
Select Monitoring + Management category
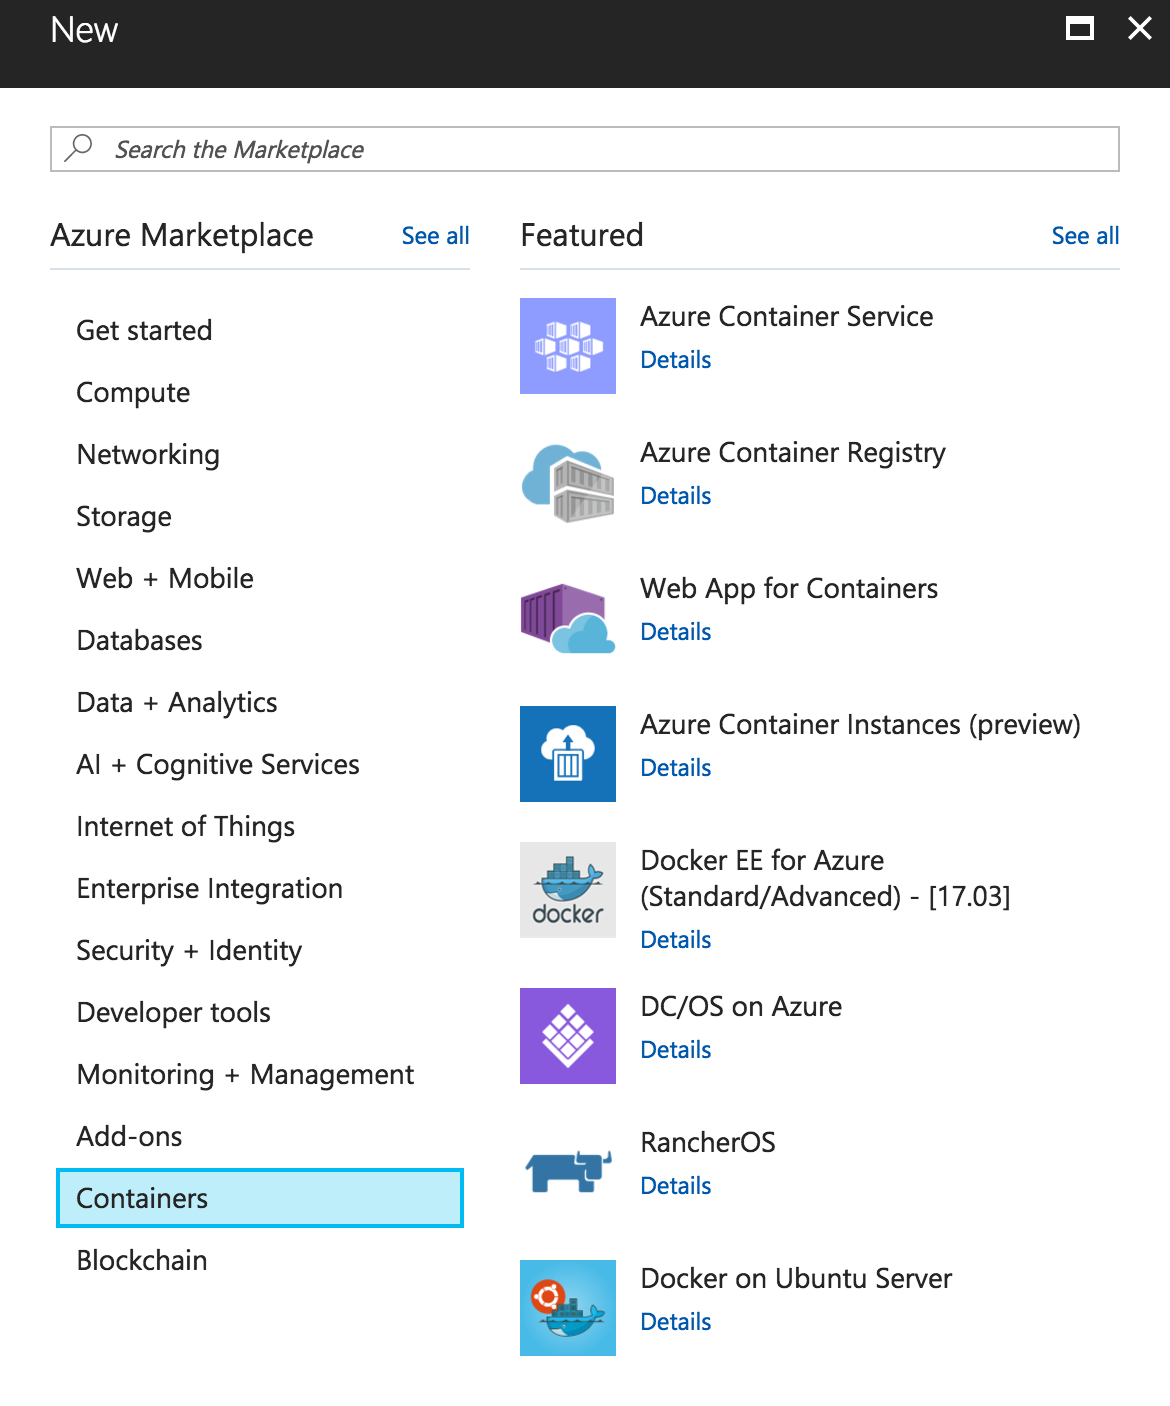click(x=245, y=1074)
